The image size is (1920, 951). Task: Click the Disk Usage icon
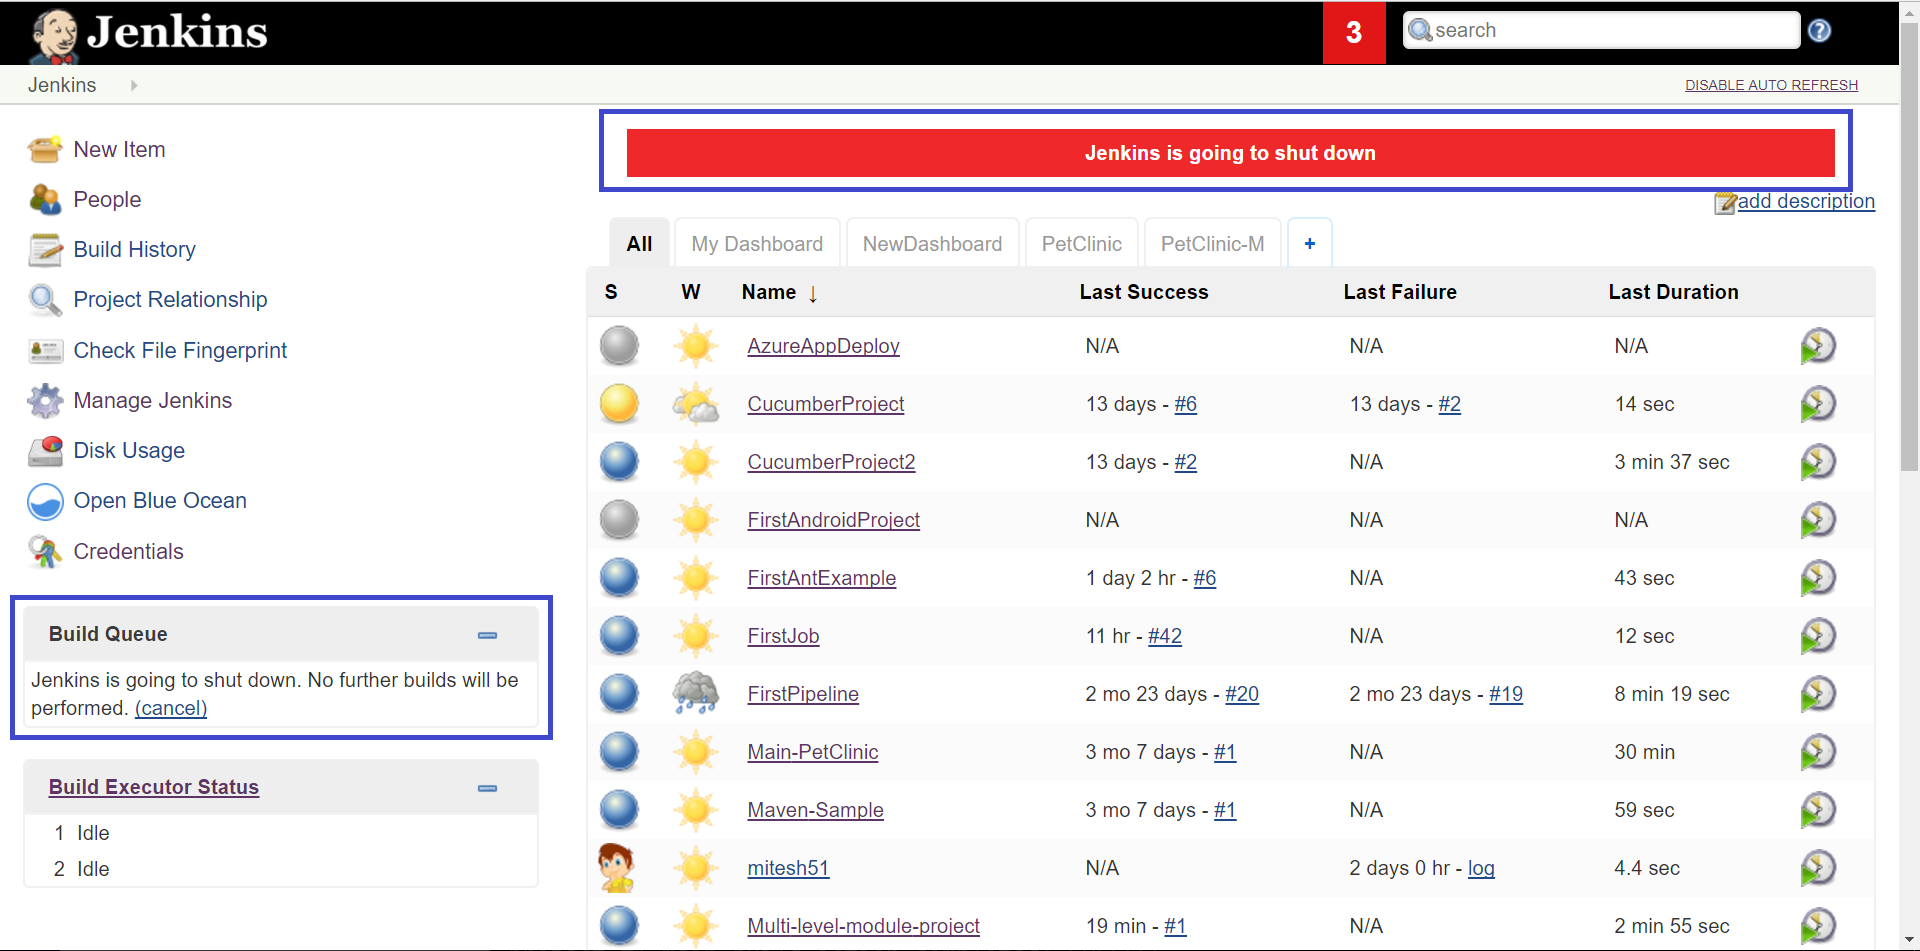point(45,451)
